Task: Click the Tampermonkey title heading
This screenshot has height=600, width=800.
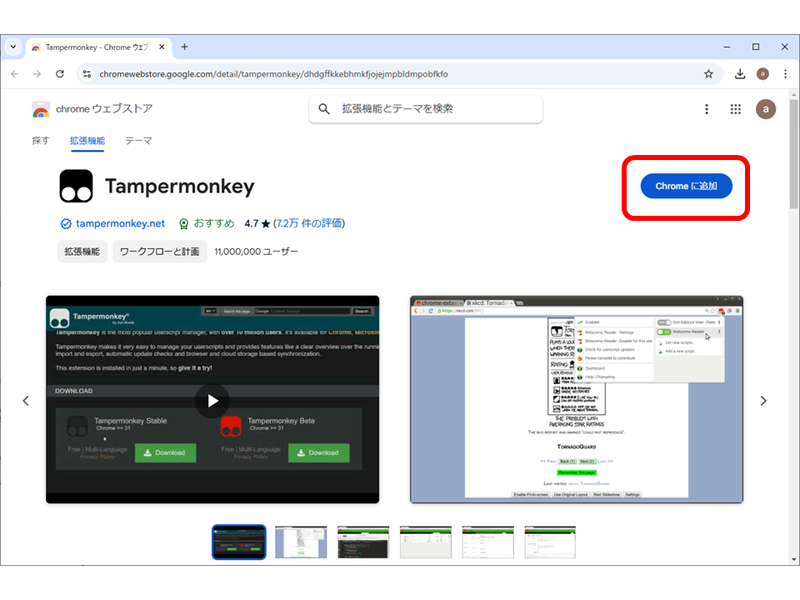Action: click(x=180, y=186)
